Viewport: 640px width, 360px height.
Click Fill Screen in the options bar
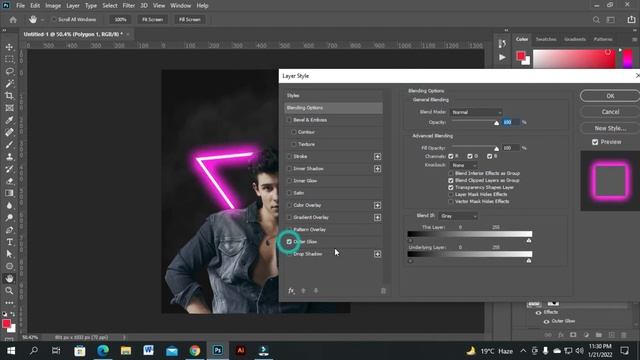pyautogui.click(x=190, y=20)
